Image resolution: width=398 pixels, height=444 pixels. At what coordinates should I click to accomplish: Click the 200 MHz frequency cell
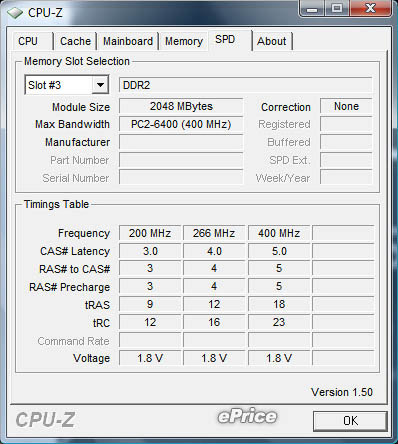[x=150, y=233]
